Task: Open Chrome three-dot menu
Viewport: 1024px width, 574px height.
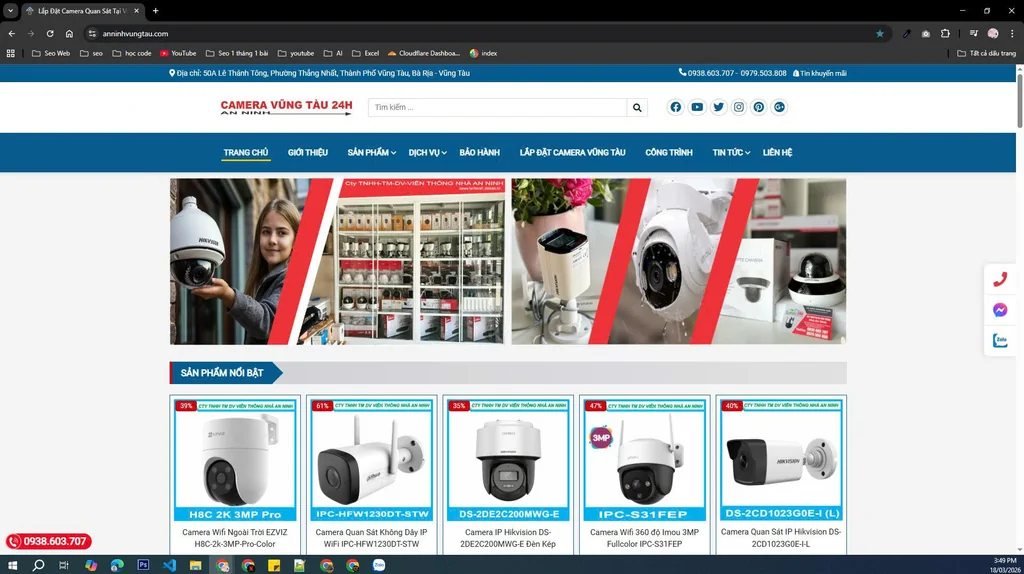Action: (x=1012, y=33)
